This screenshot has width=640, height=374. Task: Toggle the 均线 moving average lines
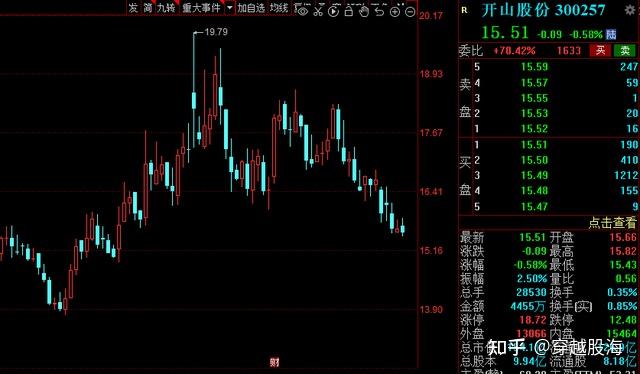279,8
